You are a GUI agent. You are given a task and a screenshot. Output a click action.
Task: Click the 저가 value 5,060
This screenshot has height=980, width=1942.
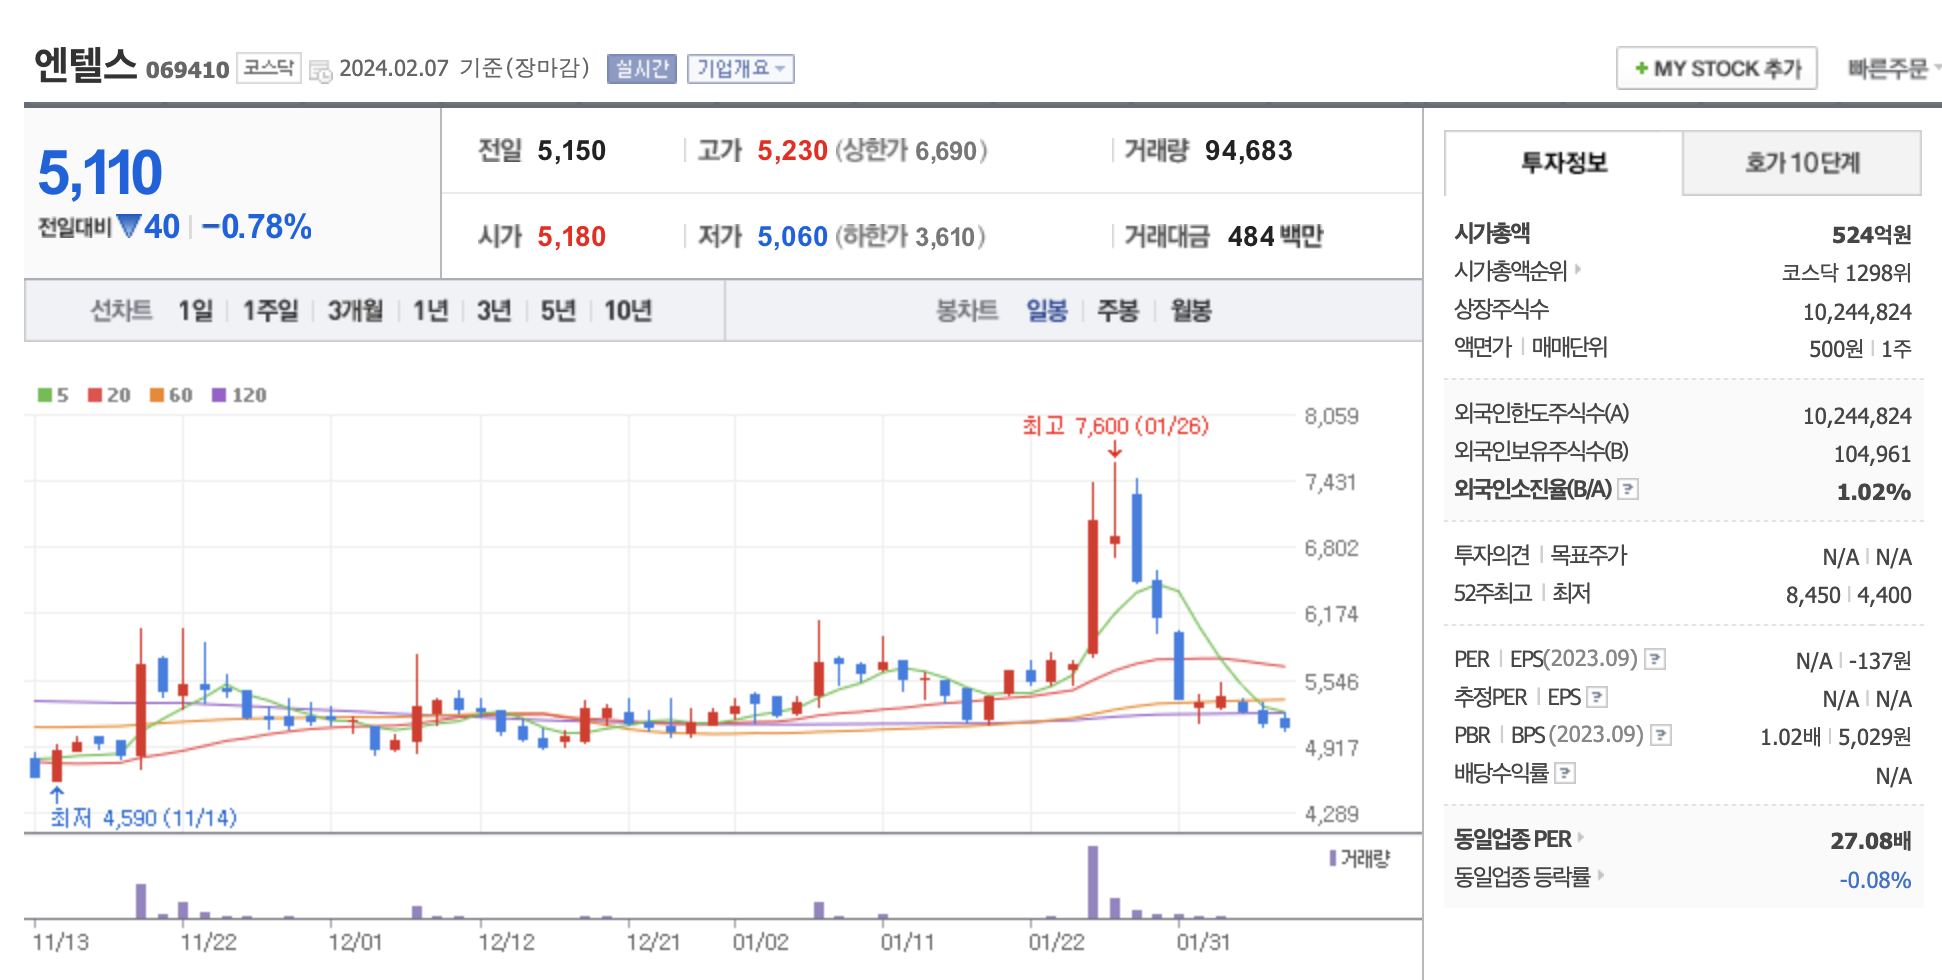[x=792, y=237]
